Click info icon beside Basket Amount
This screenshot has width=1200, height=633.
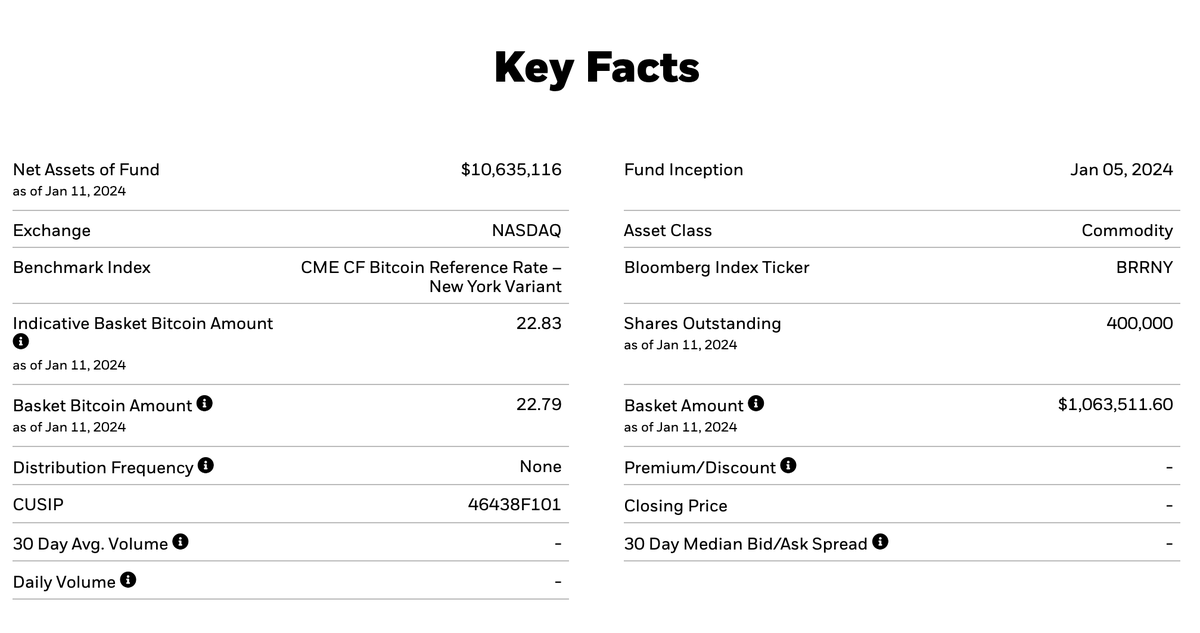(756, 404)
